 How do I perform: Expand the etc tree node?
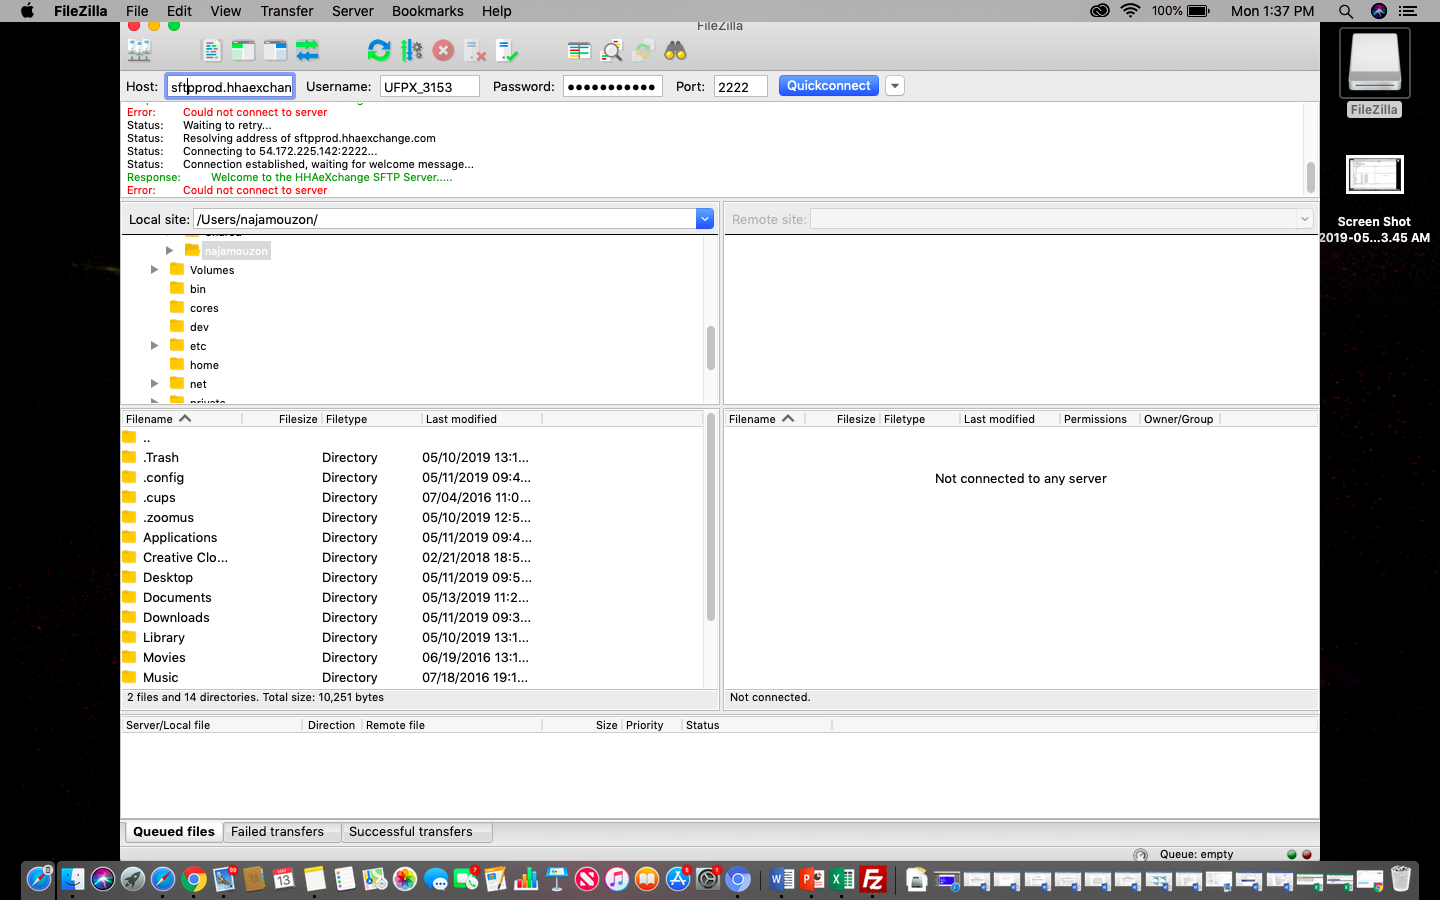(154, 346)
